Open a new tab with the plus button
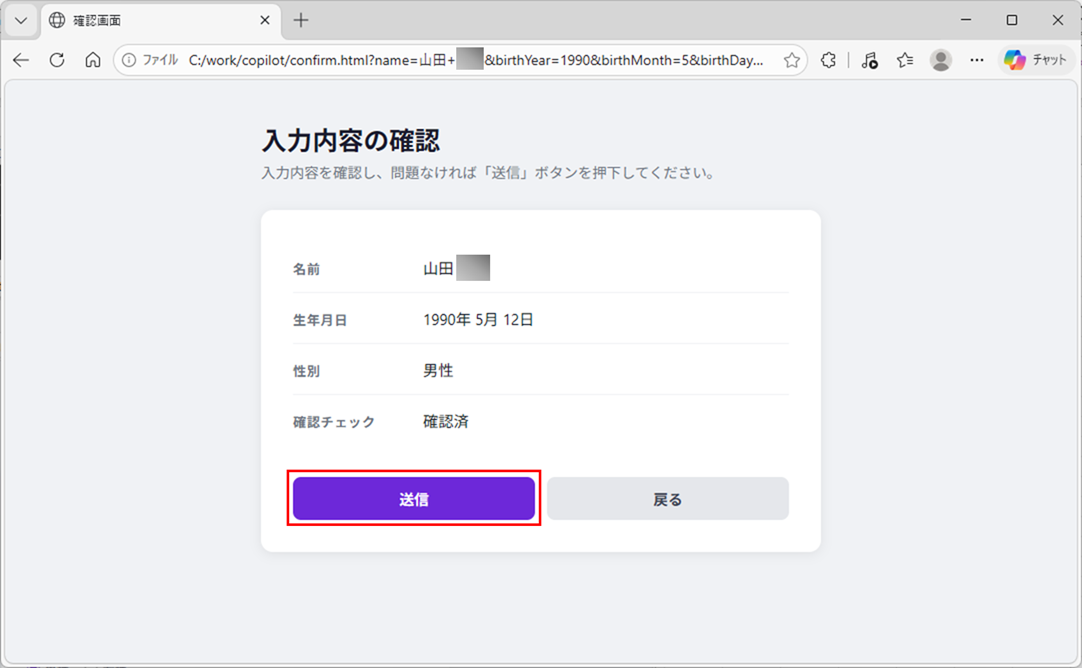This screenshot has height=668, width=1082. (x=301, y=20)
